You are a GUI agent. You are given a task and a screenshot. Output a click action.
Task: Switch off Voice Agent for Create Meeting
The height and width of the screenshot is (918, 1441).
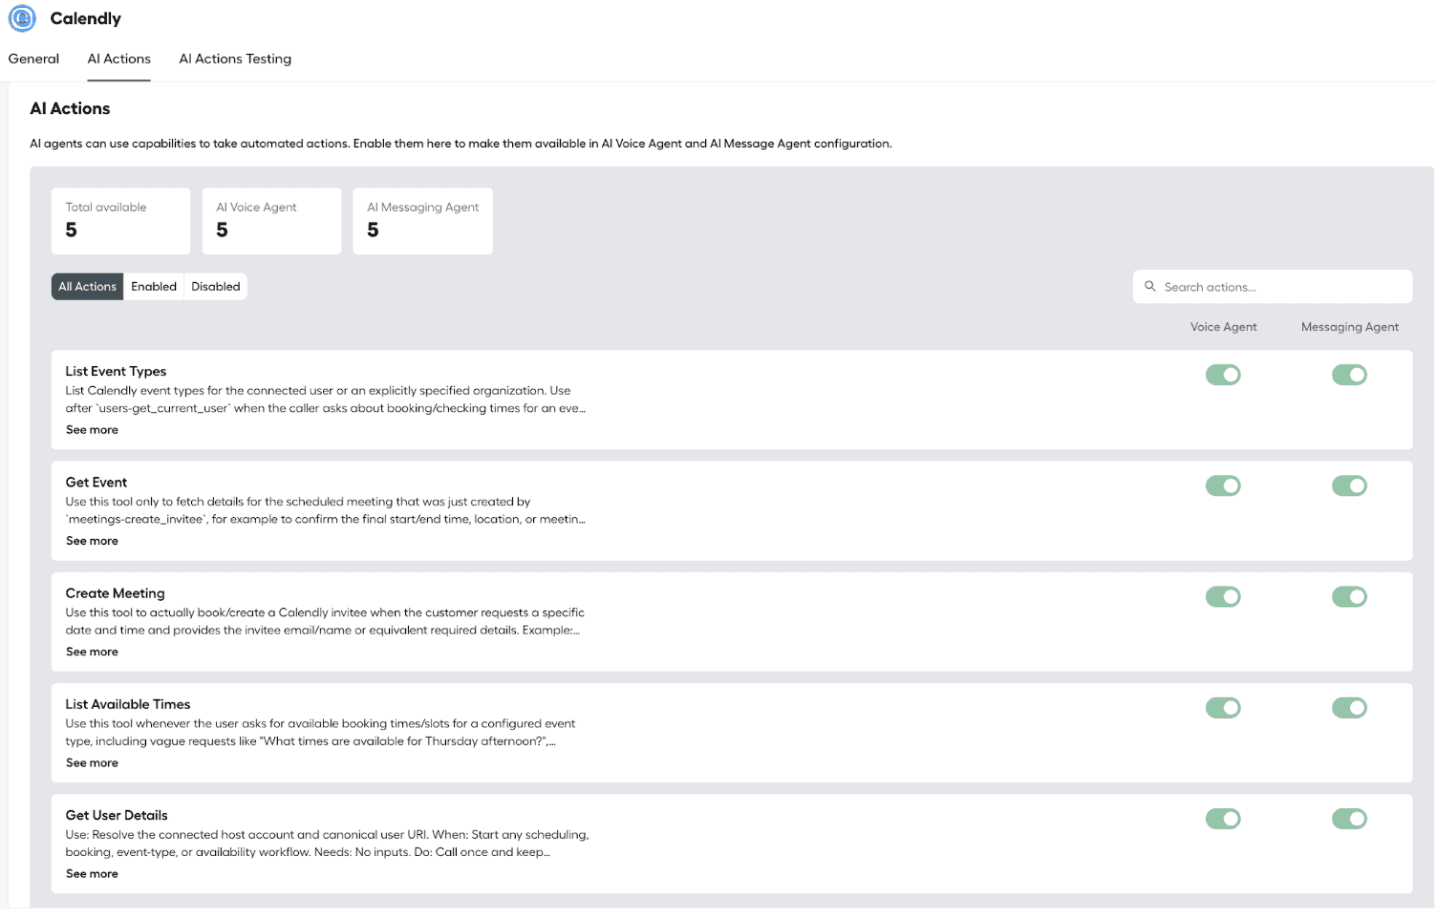(1223, 597)
